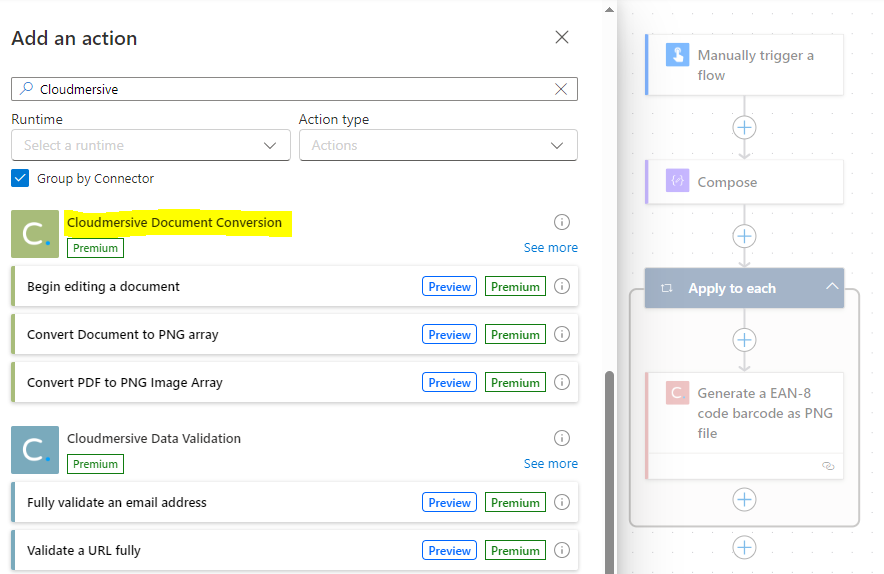Click Premium badge on Fully validate an email address
This screenshot has width=884, height=574.
click(515, 502)
